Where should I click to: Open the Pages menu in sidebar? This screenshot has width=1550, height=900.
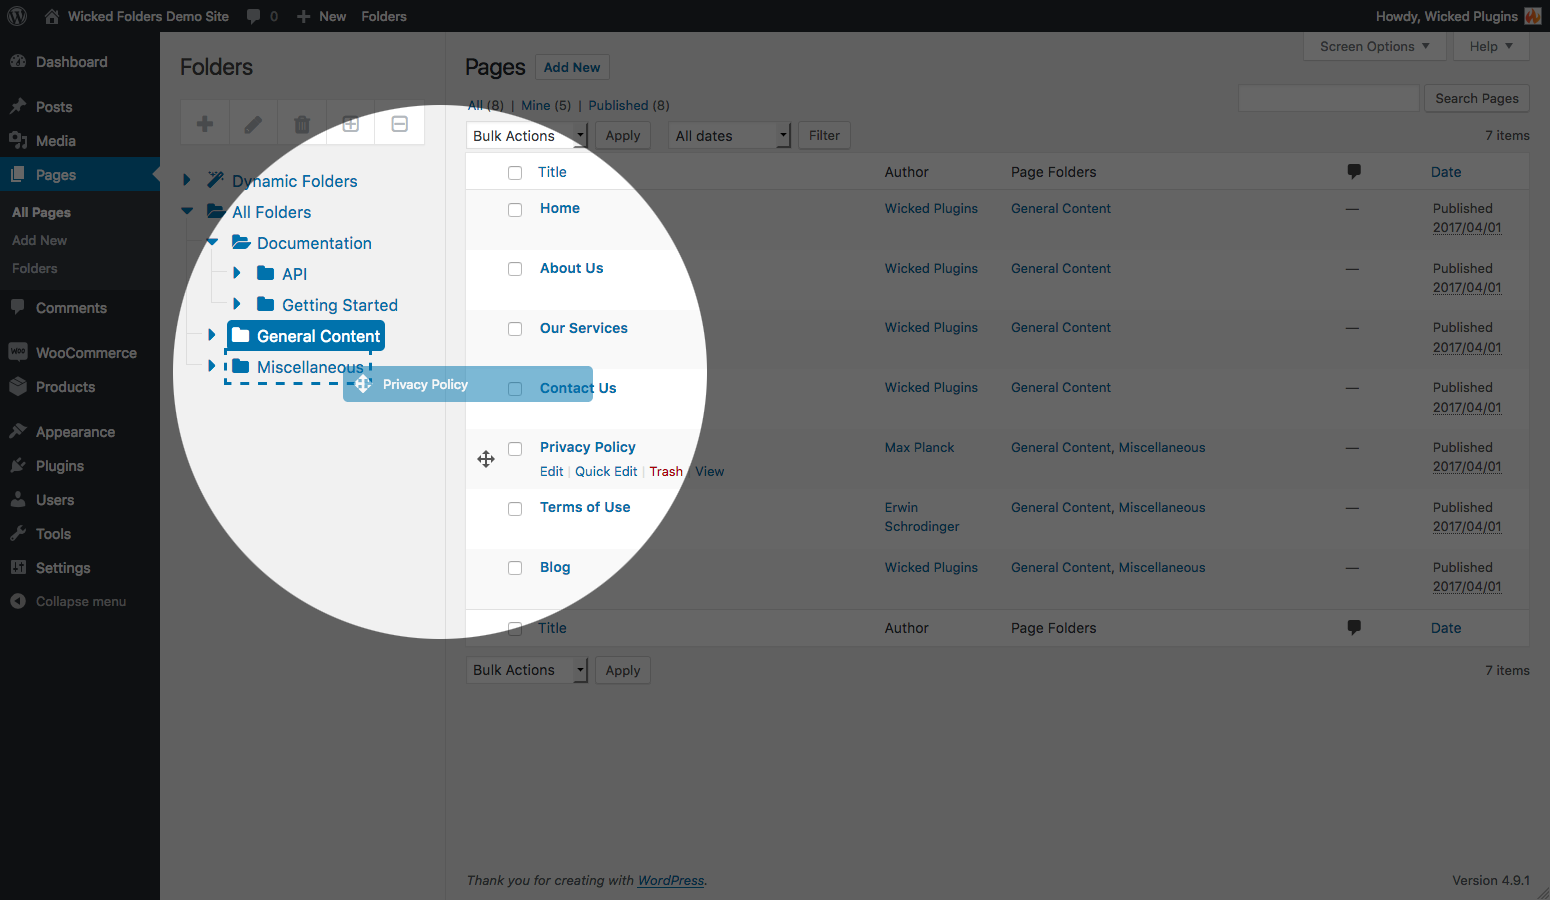tap(80, 174)
